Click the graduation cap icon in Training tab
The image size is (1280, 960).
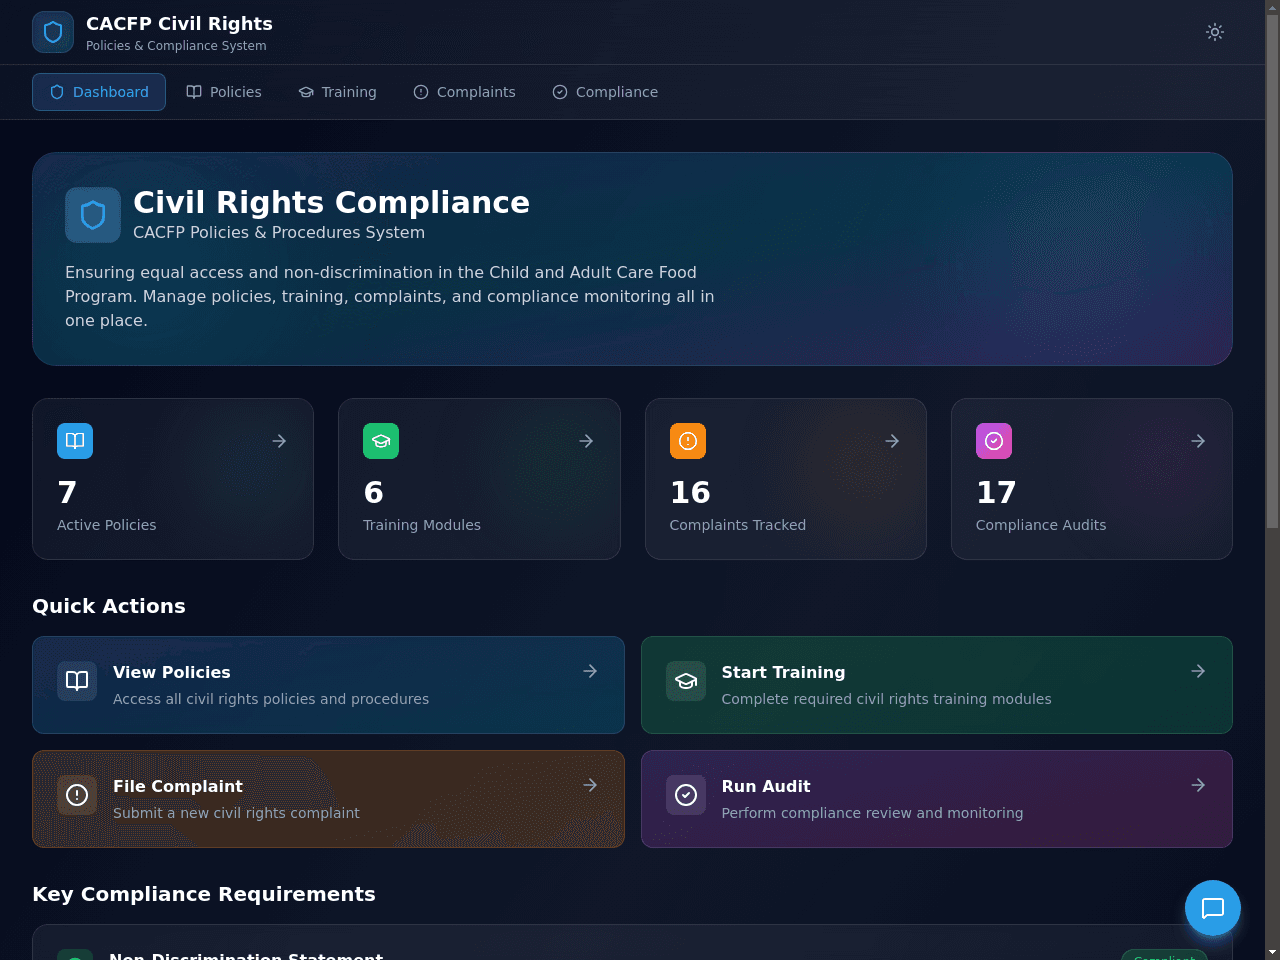pos(306,92)
